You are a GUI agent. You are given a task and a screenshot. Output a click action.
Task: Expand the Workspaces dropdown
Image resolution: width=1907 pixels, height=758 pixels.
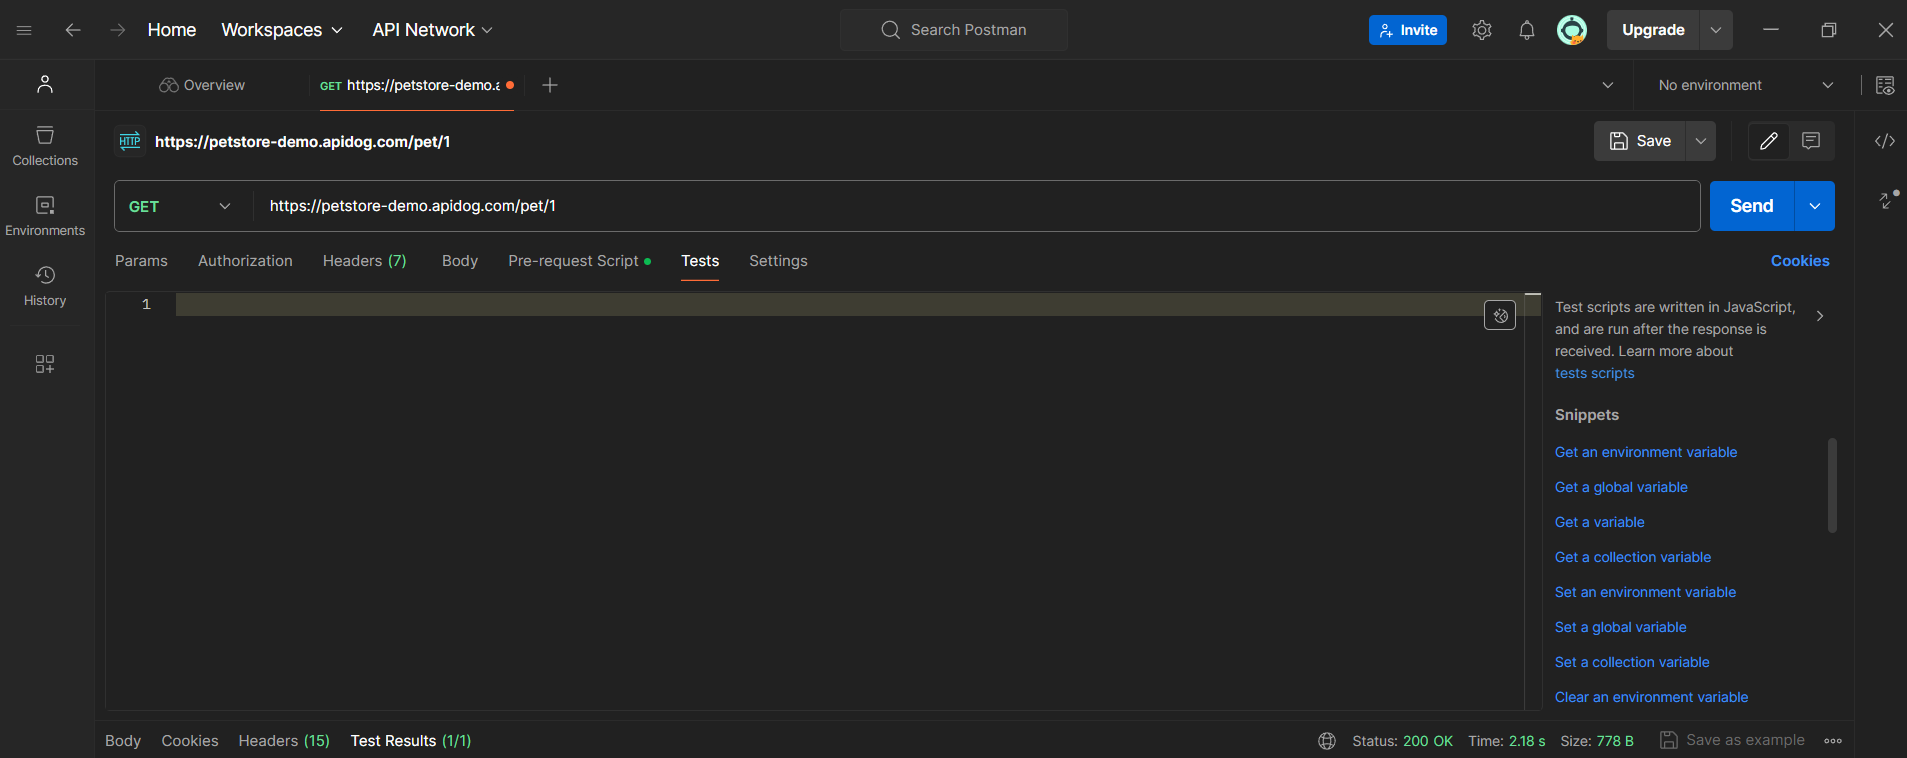[x=282, y=30]
